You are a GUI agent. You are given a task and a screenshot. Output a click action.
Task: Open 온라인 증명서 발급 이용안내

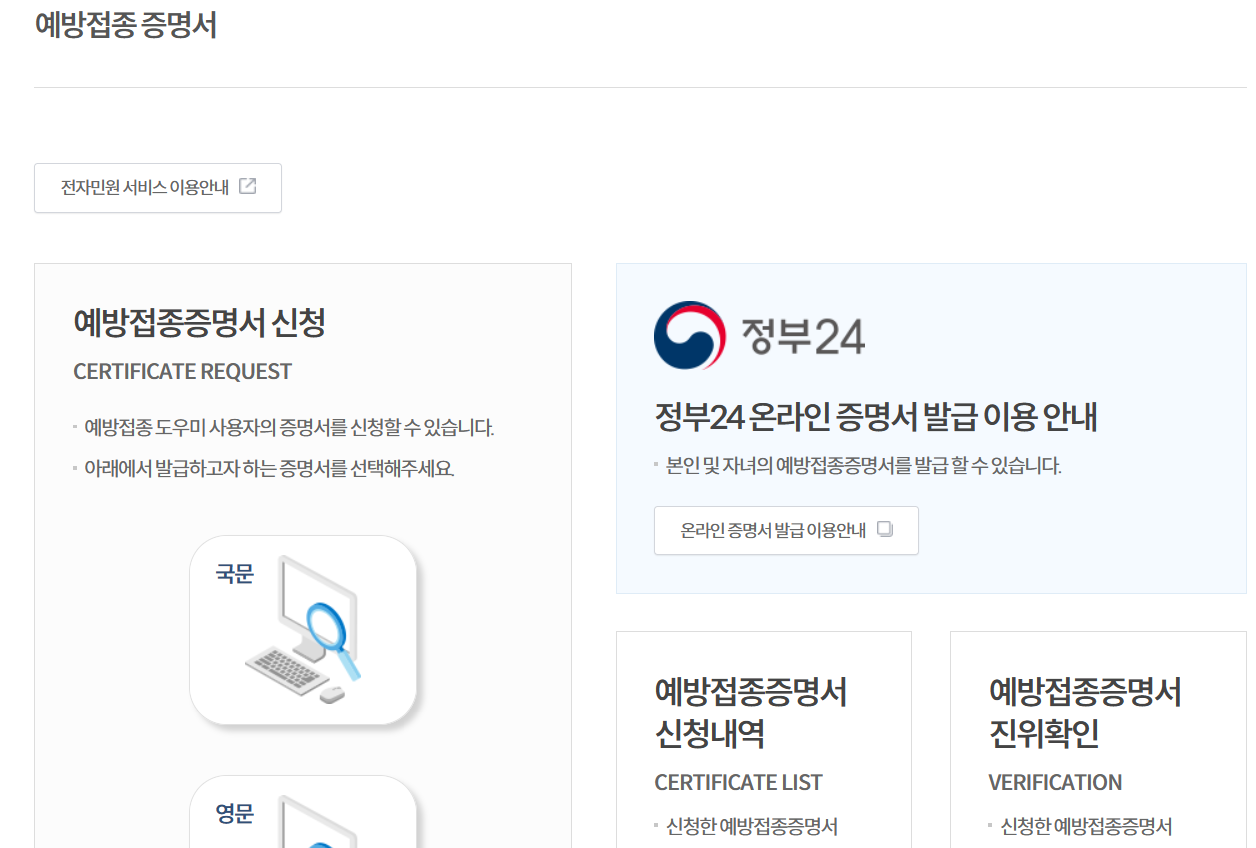[x=786, y=530]
